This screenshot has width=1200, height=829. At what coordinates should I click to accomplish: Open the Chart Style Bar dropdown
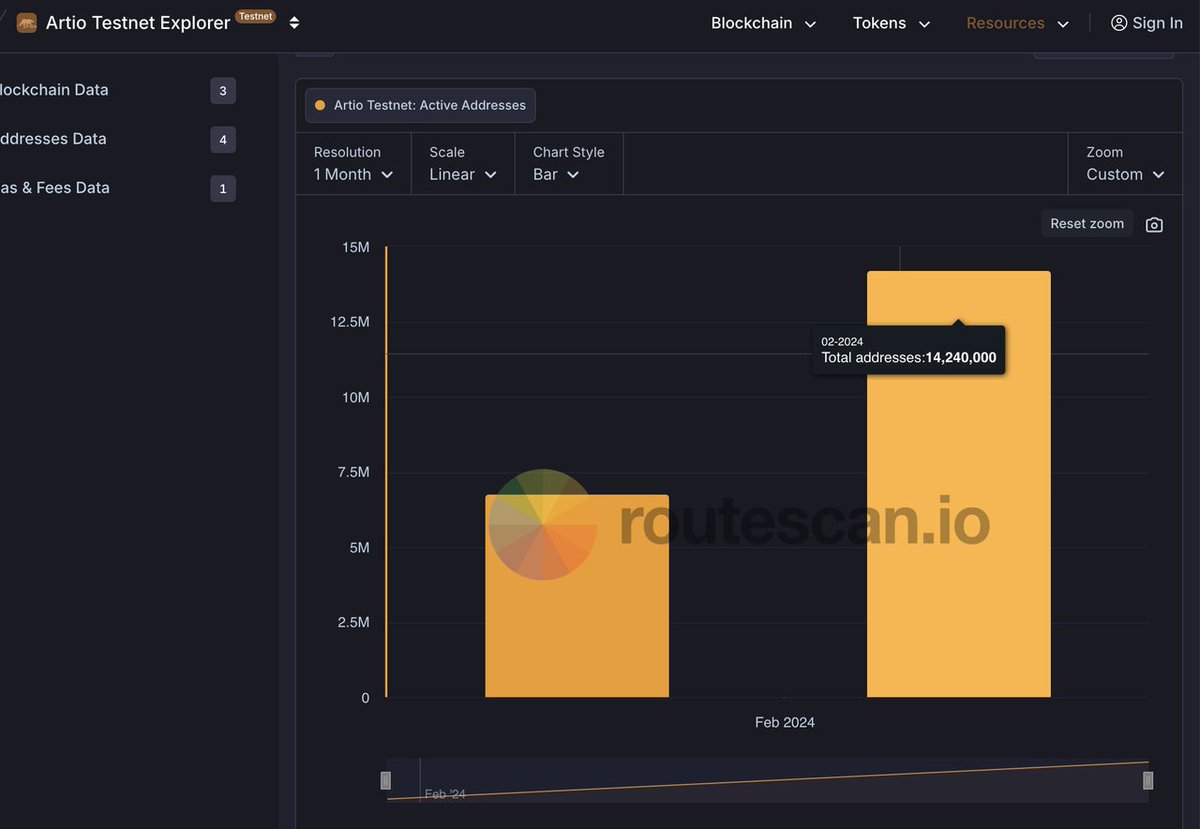[x=569, y=164]
